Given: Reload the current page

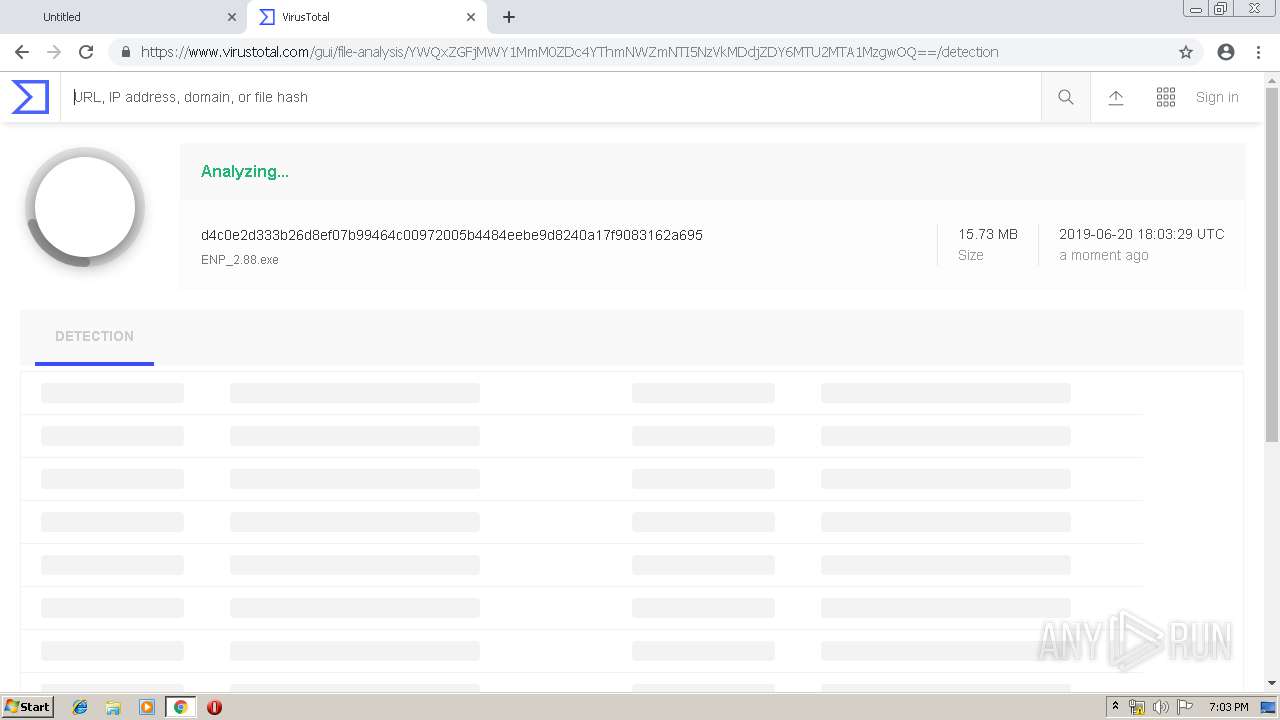Looking at the screenshot, I should point(86,52).
